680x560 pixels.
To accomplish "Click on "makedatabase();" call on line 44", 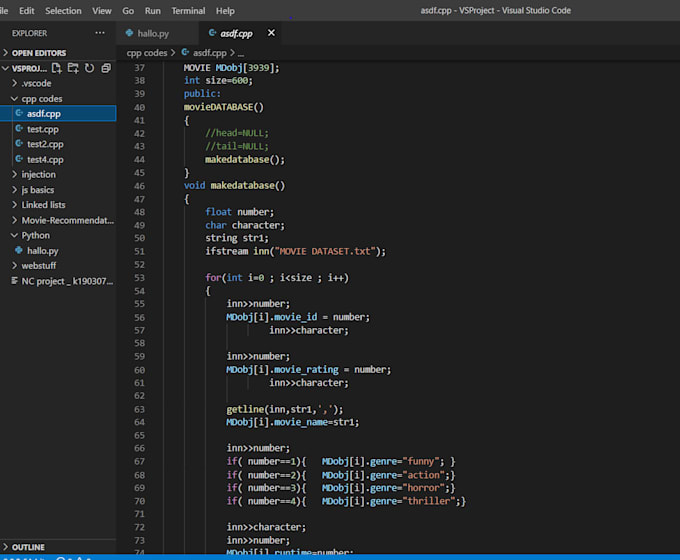I will coord(245,159).
